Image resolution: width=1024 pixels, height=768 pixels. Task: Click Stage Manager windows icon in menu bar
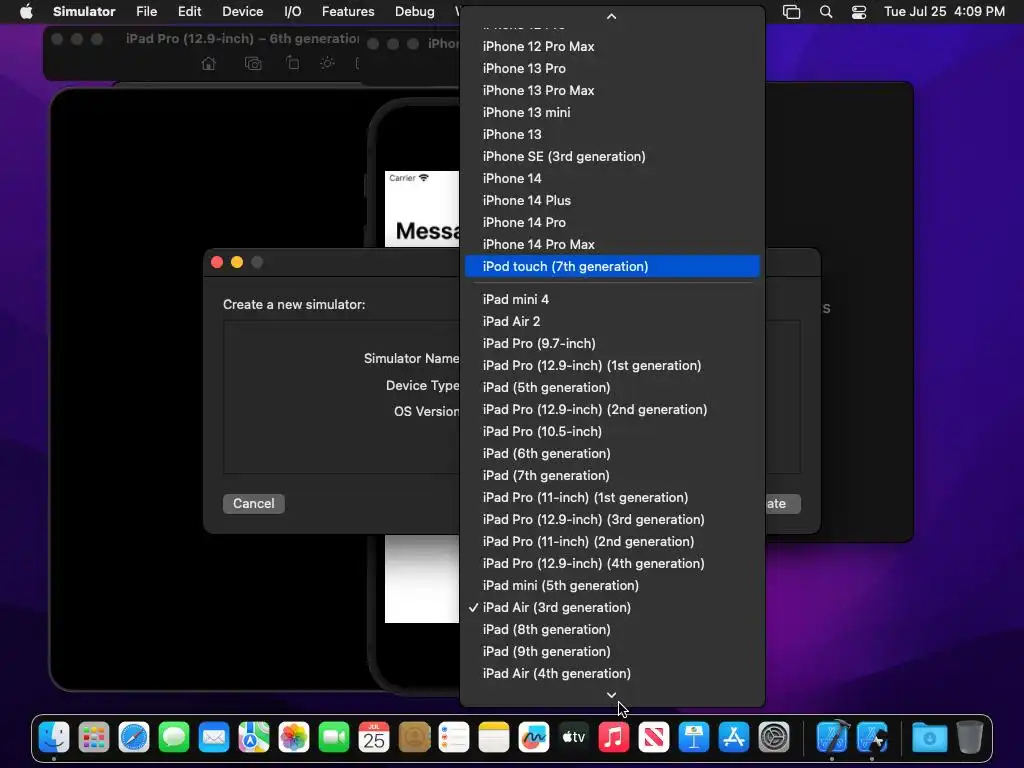[792, 12]
